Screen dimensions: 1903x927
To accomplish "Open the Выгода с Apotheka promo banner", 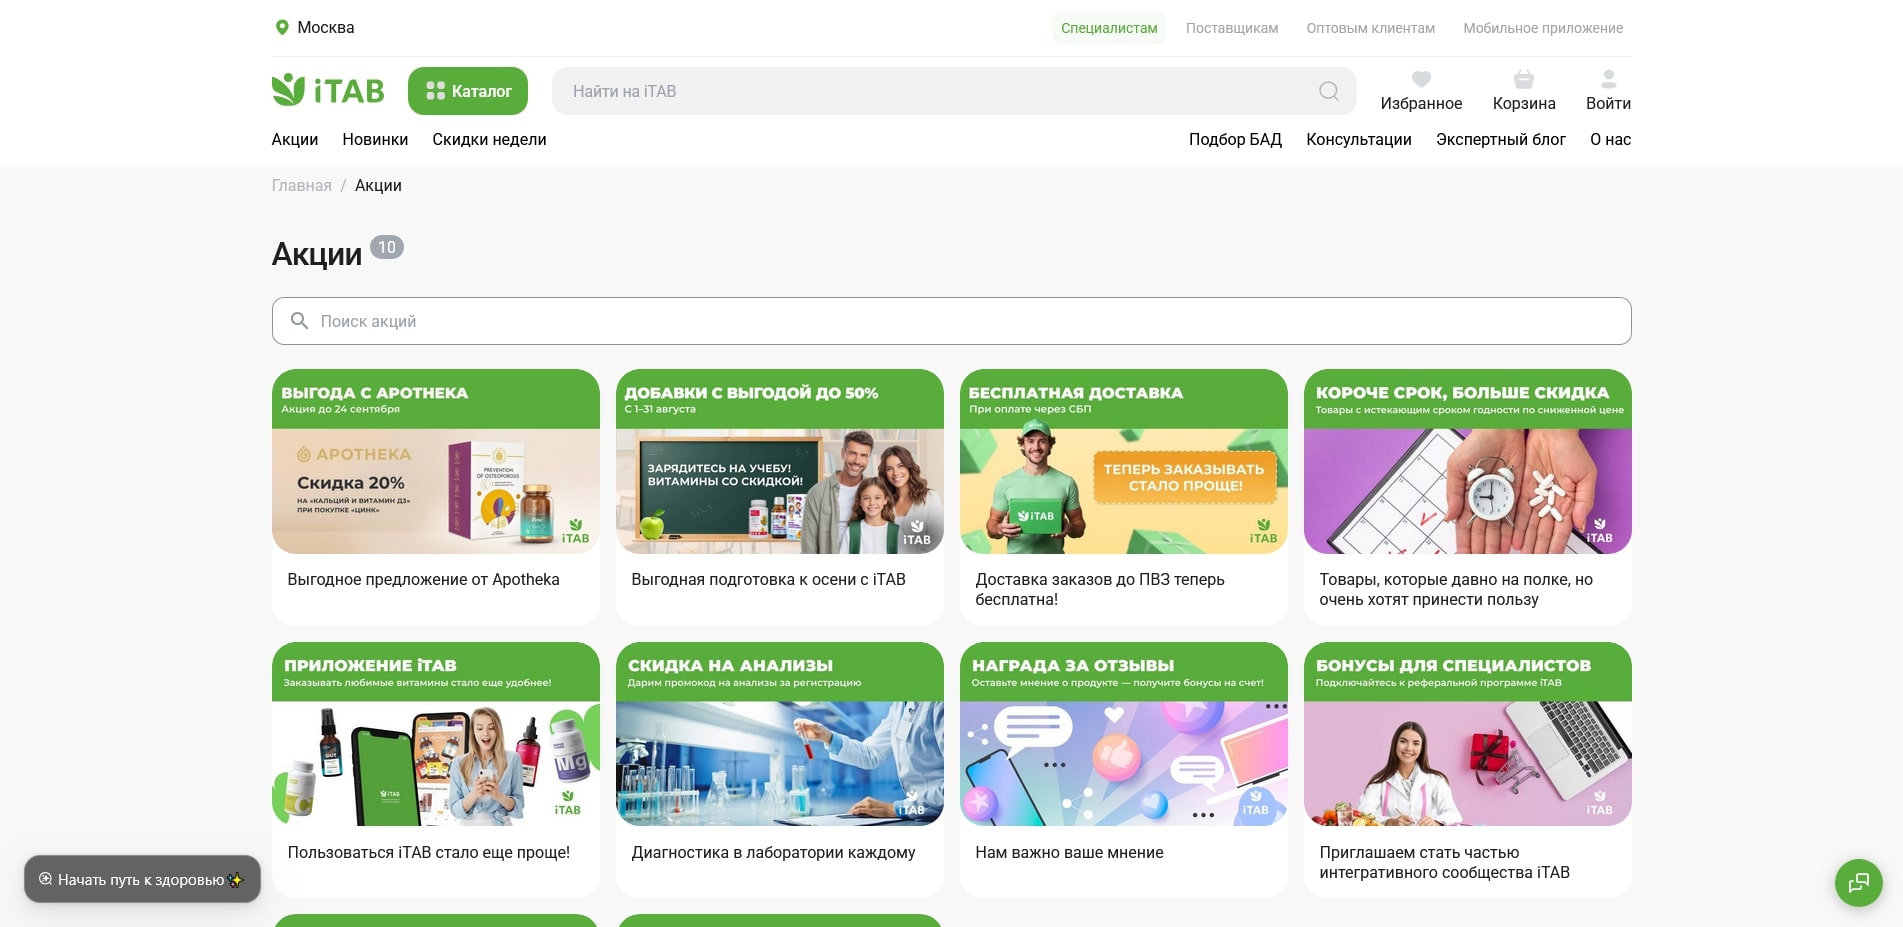I will click(435, 462).
